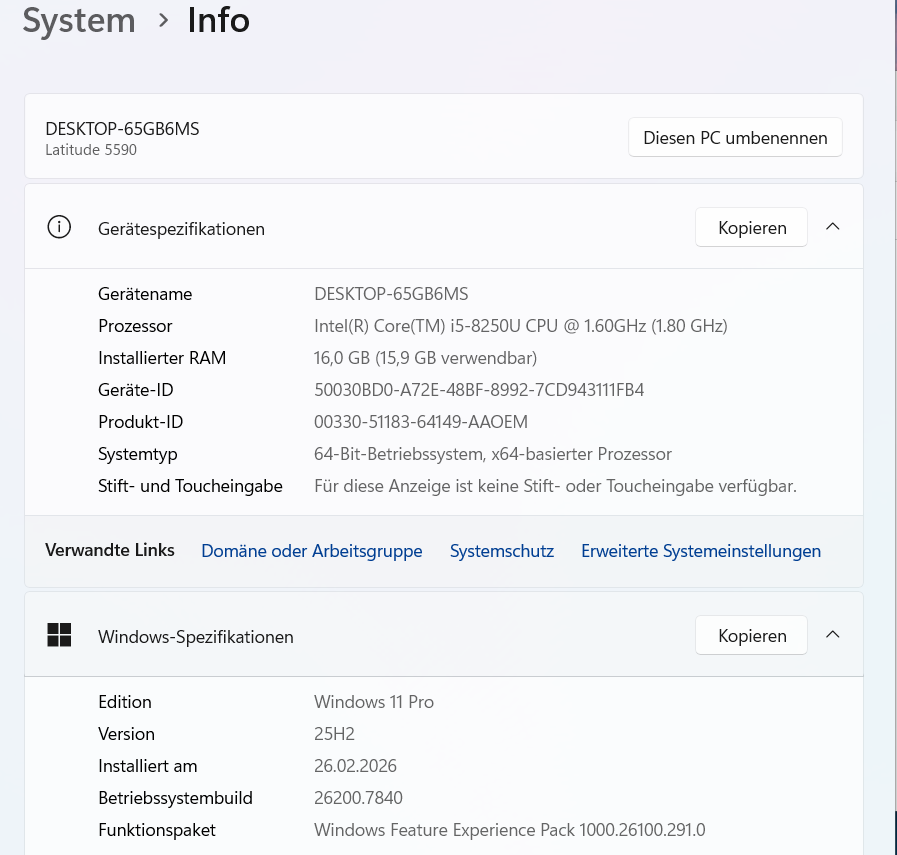The image size is (897, 855).
Task: Click 'Diesen PC umbenennen' button
Action: point(735,137)
